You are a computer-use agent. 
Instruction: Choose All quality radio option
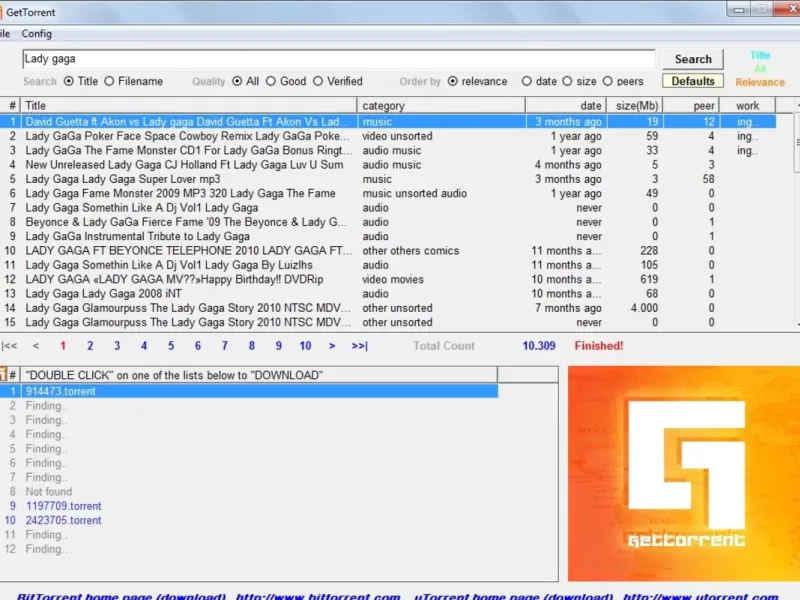tap(237, 81)
